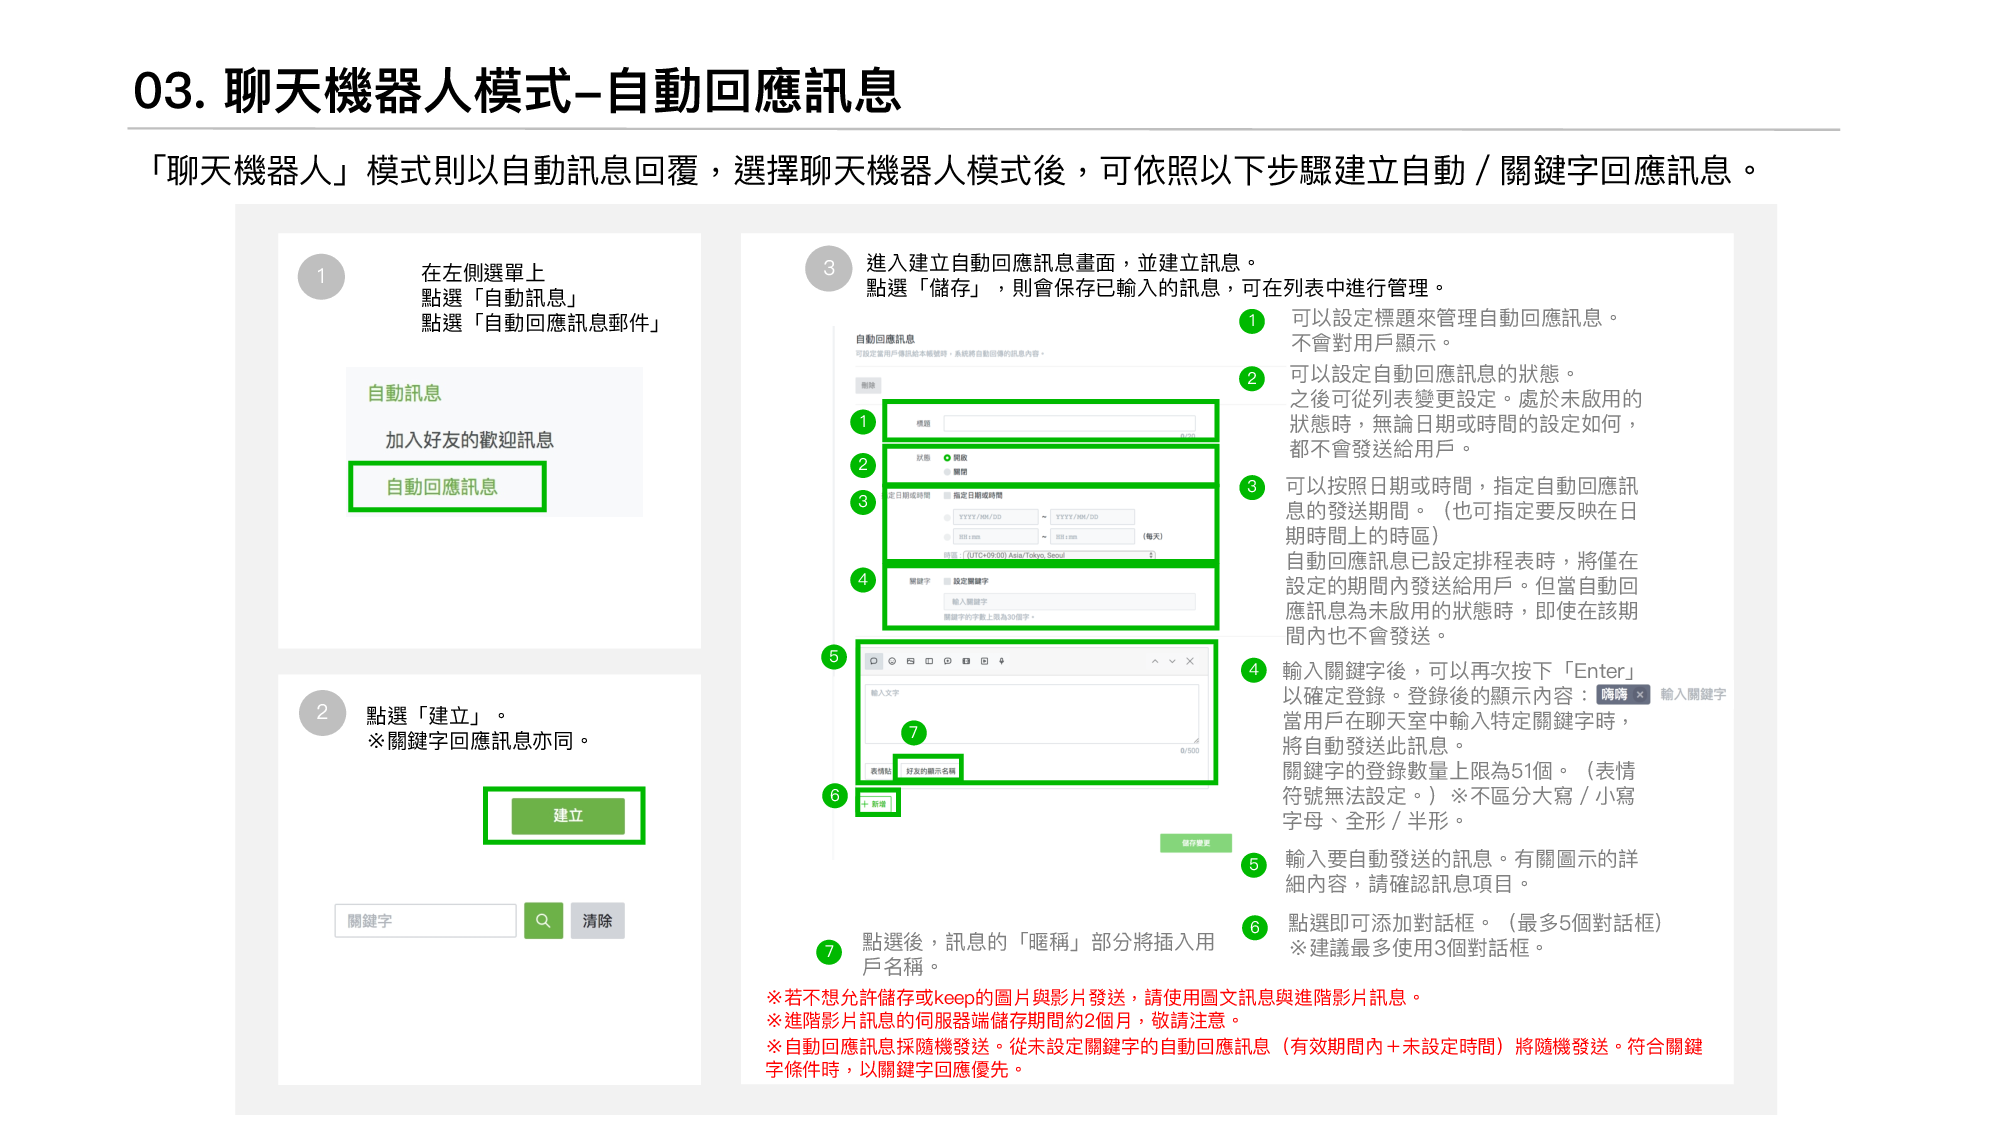Click the green 儲存變更 button
The image size is (2000, 1125).
pos(1196,843)
